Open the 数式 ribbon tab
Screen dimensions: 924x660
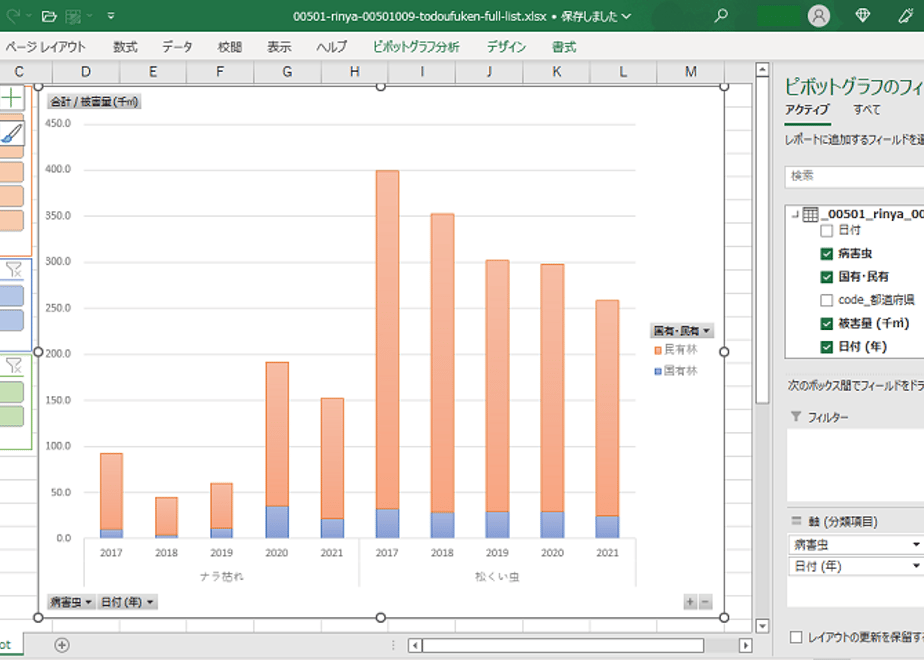click(125, 47)
